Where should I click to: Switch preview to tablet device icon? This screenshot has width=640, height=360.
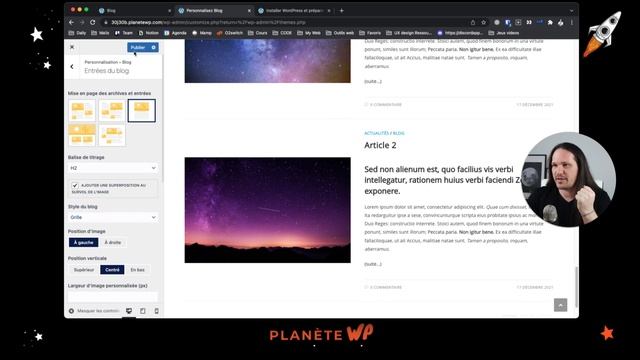click(143, 311)
